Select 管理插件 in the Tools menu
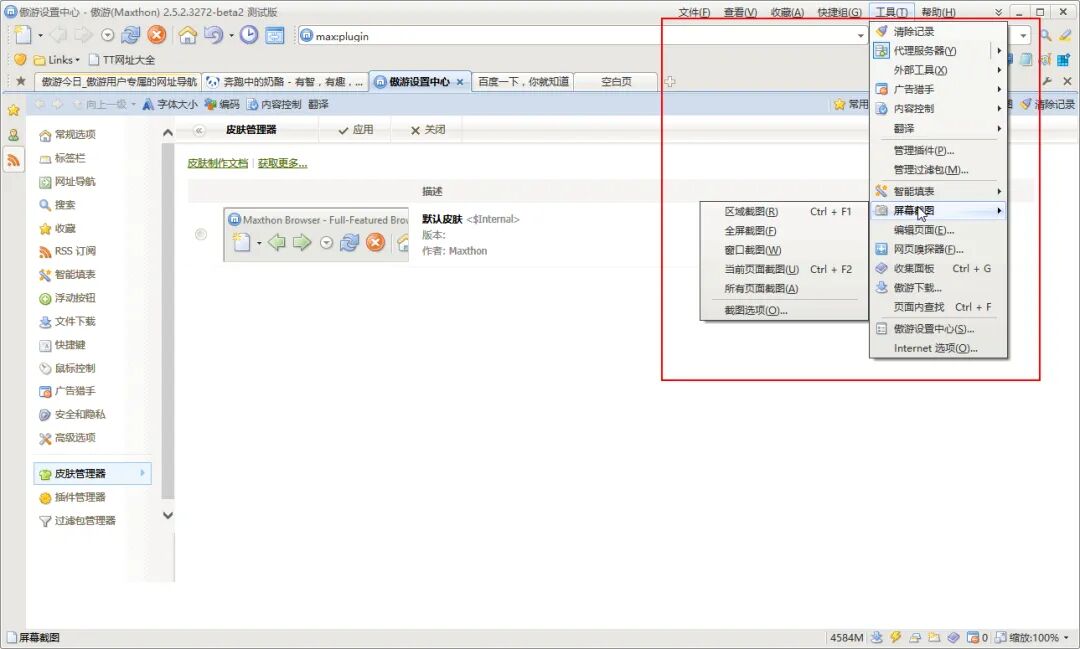1080x649 pixels. (x=938, y=150)
